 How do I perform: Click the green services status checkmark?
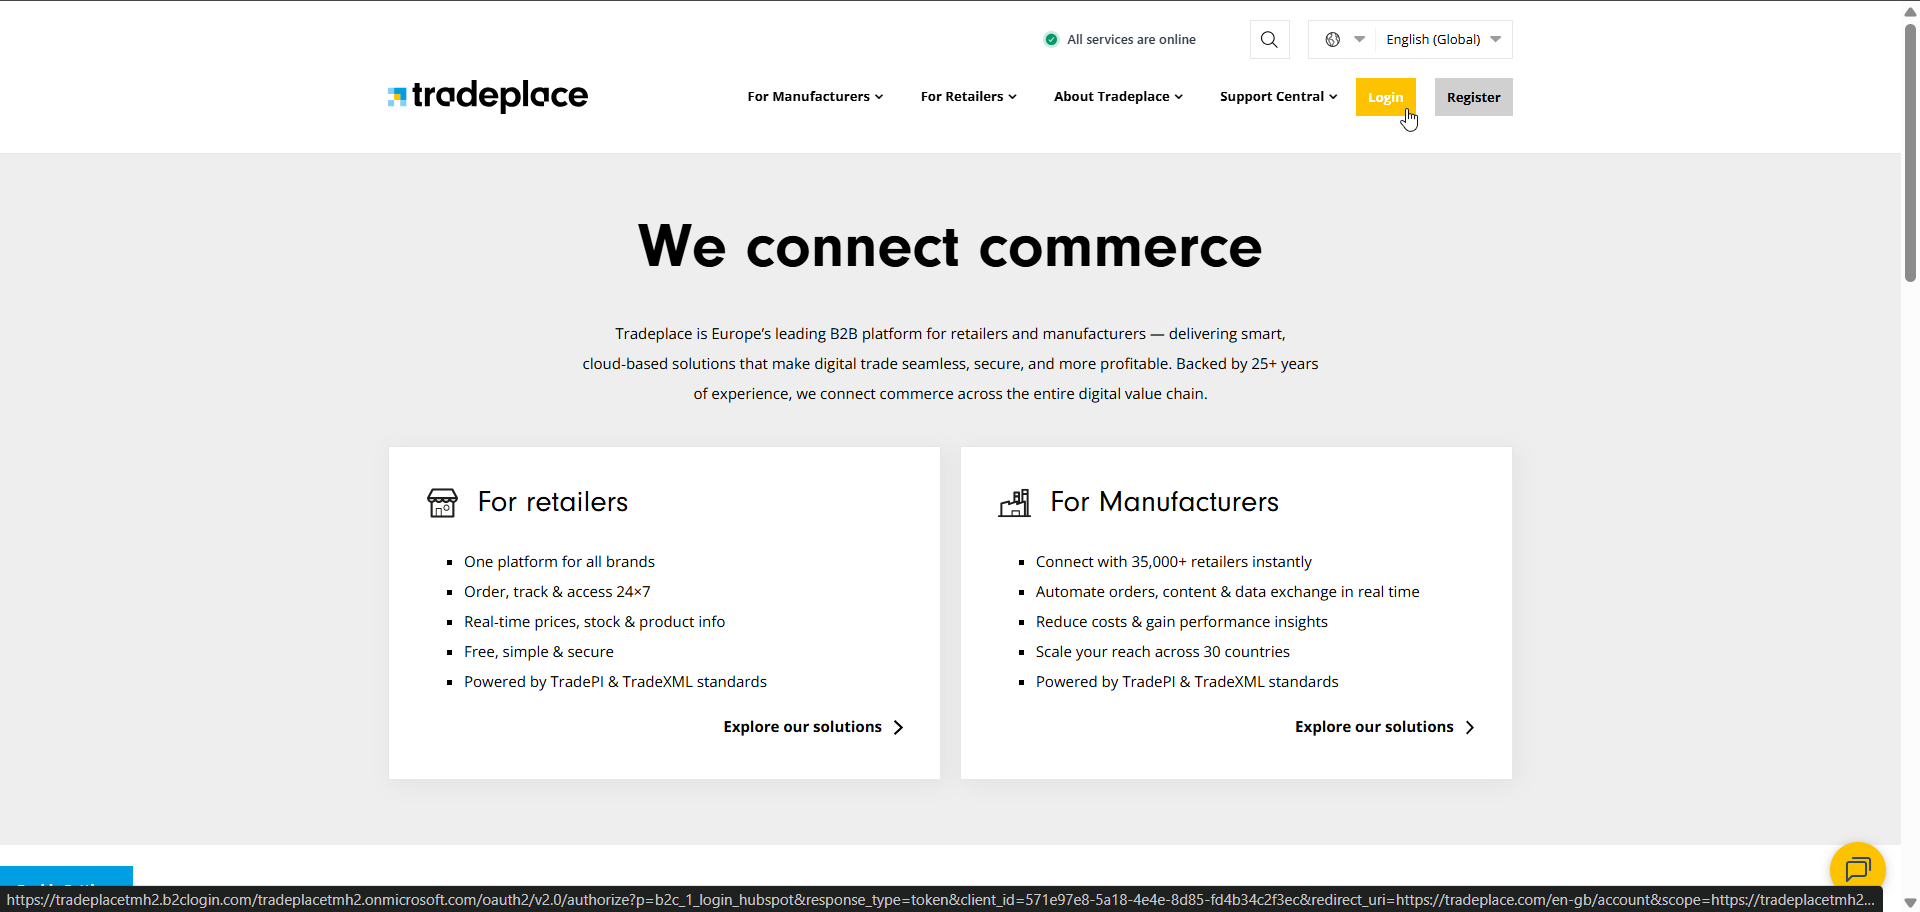(1051, 40)
